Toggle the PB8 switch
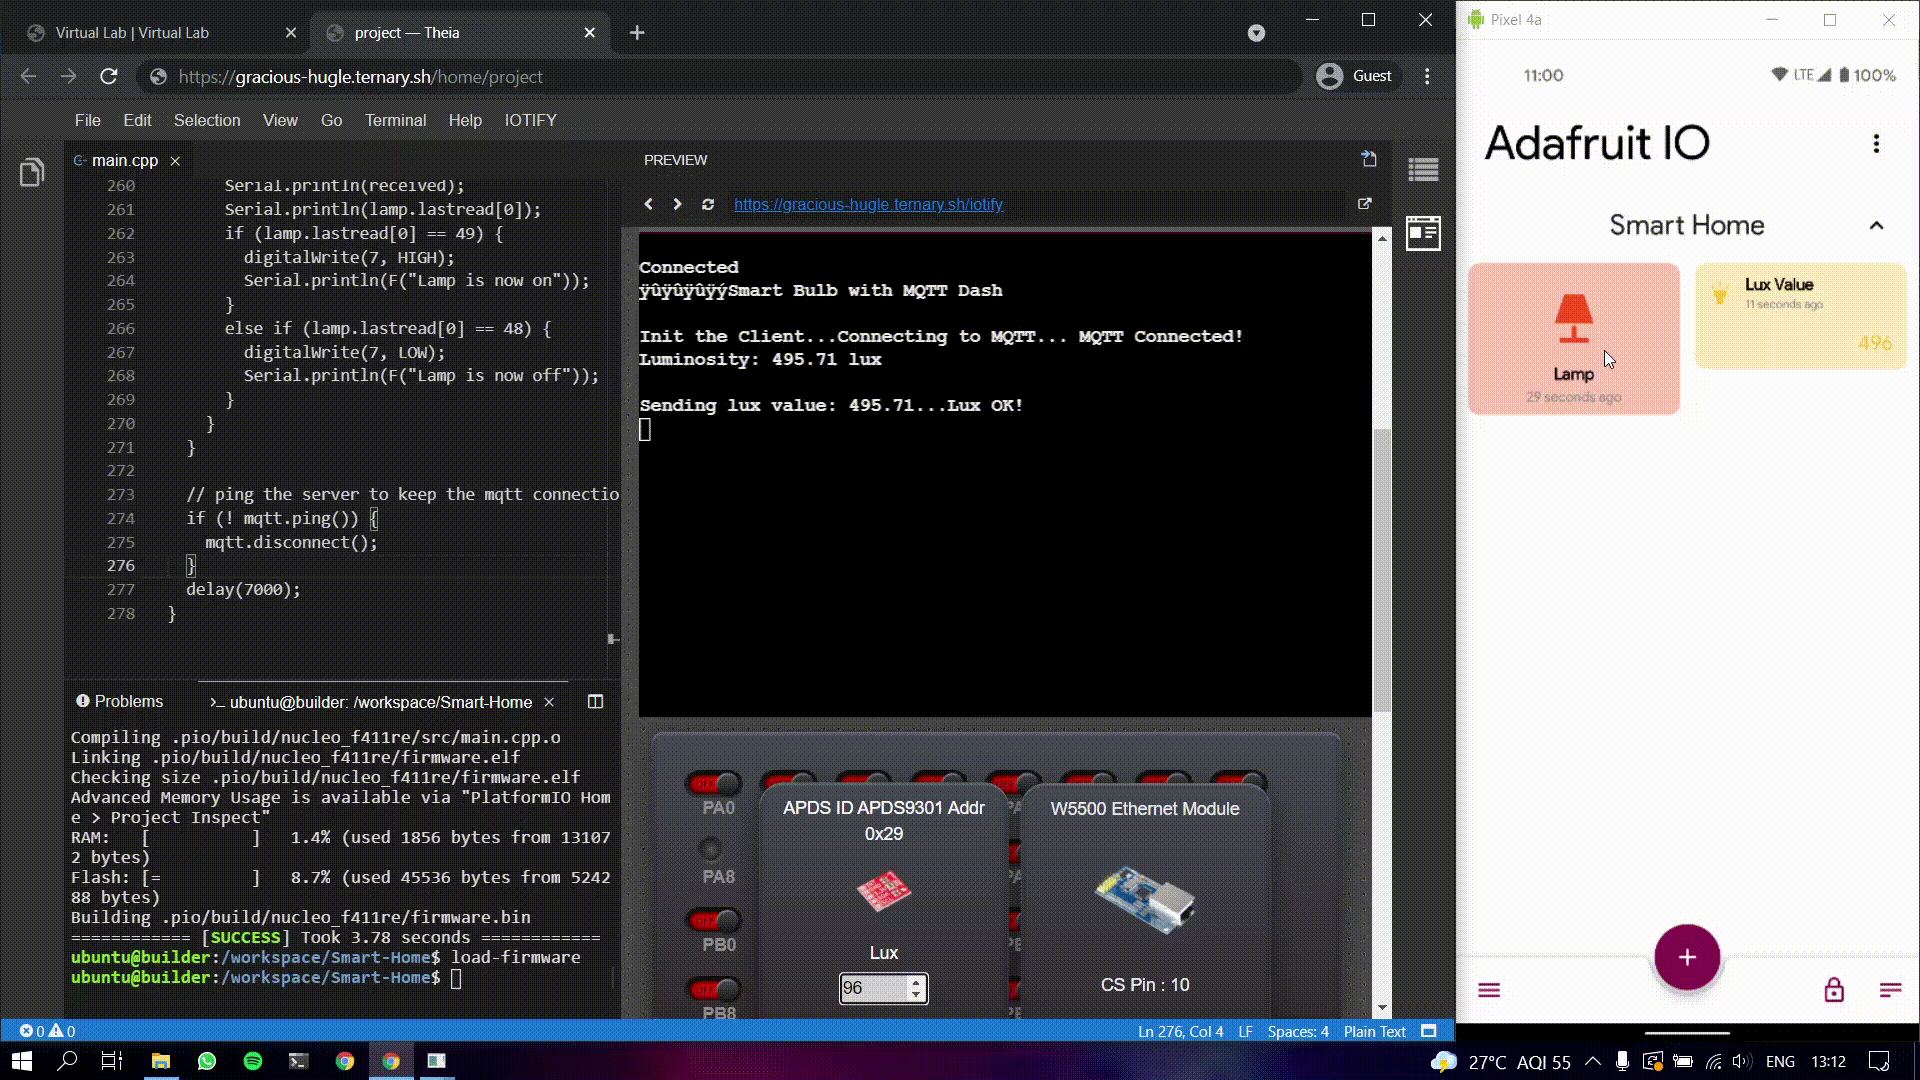This screenshot has width=1920, height=1080. [714, 989]
